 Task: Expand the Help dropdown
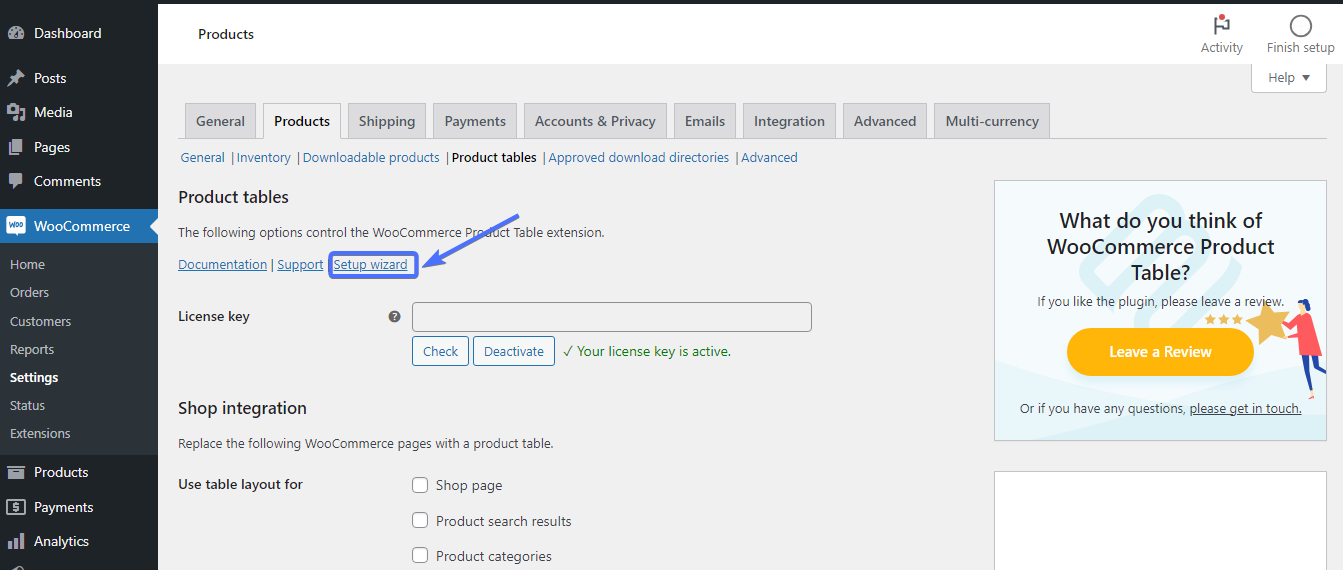(1288, 77)
